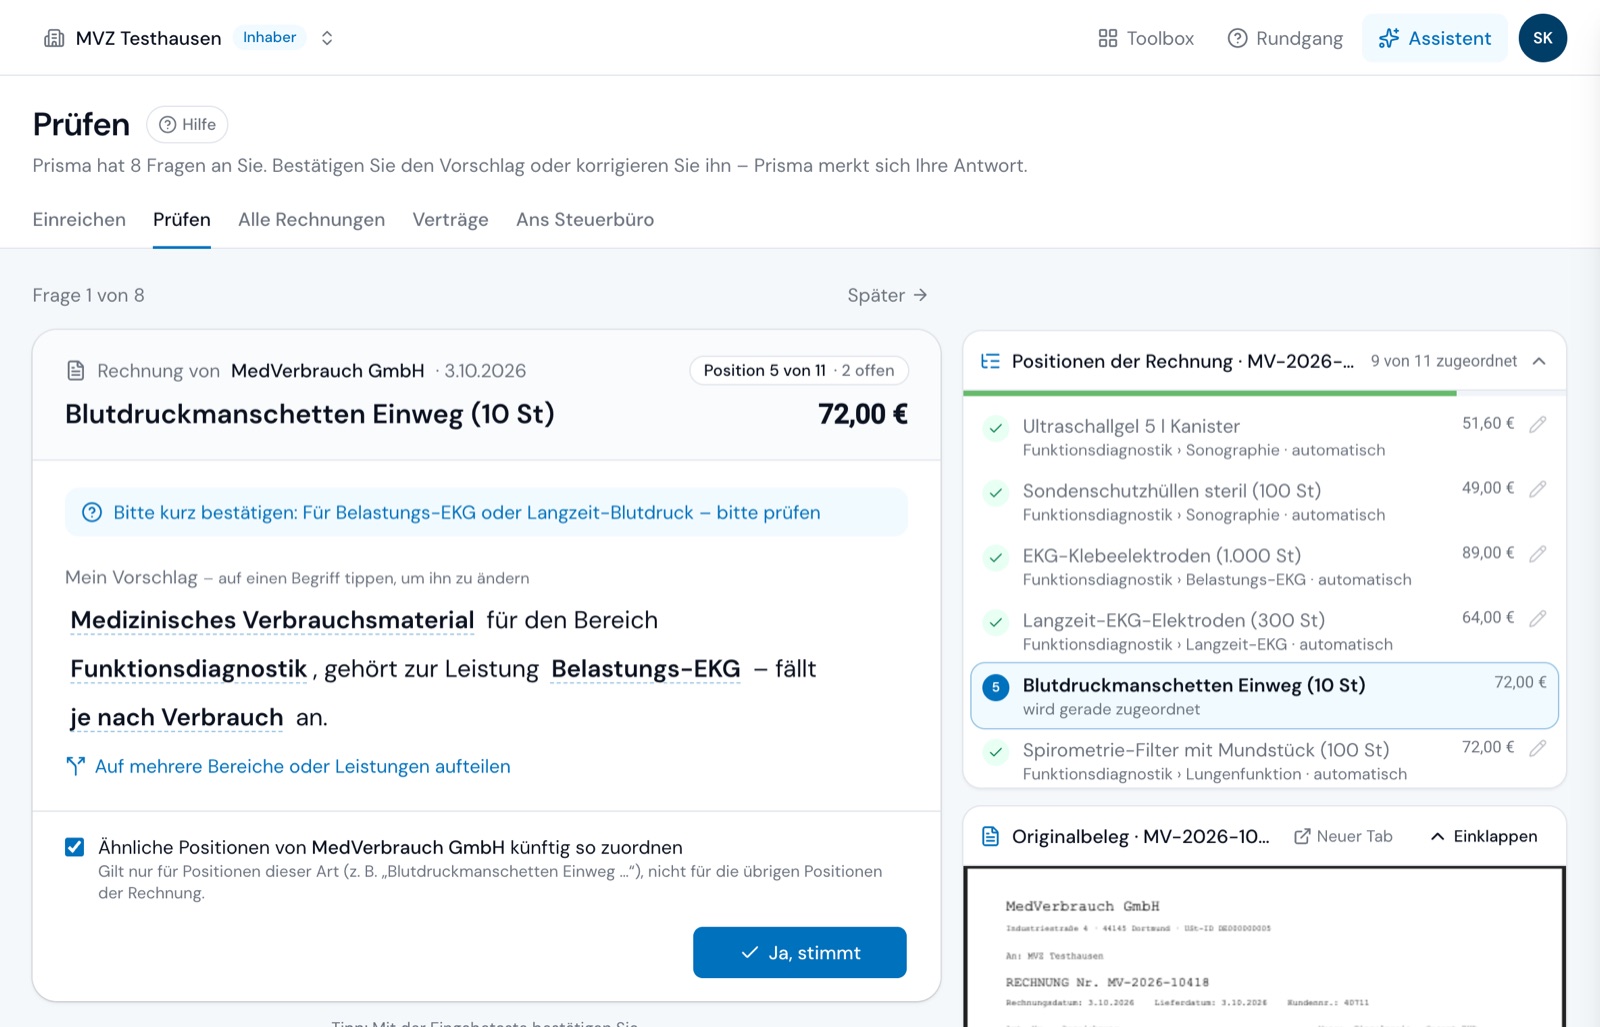Open the Toolbox menu

pyautogui.click(x=1146, y=38)
